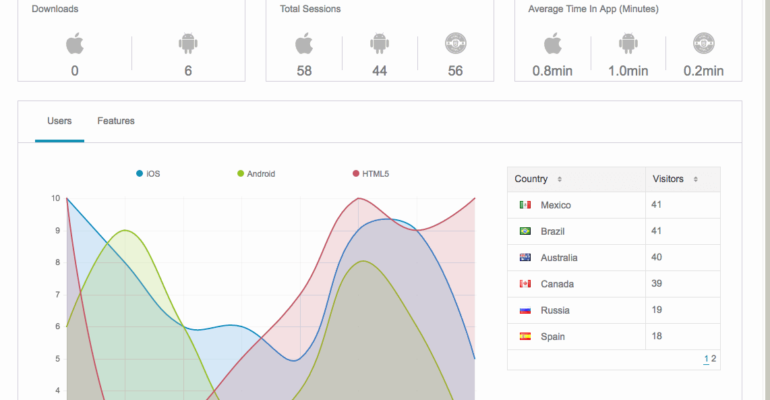Click the Downloads card title
Screen dimensions: 770x400
55,9
